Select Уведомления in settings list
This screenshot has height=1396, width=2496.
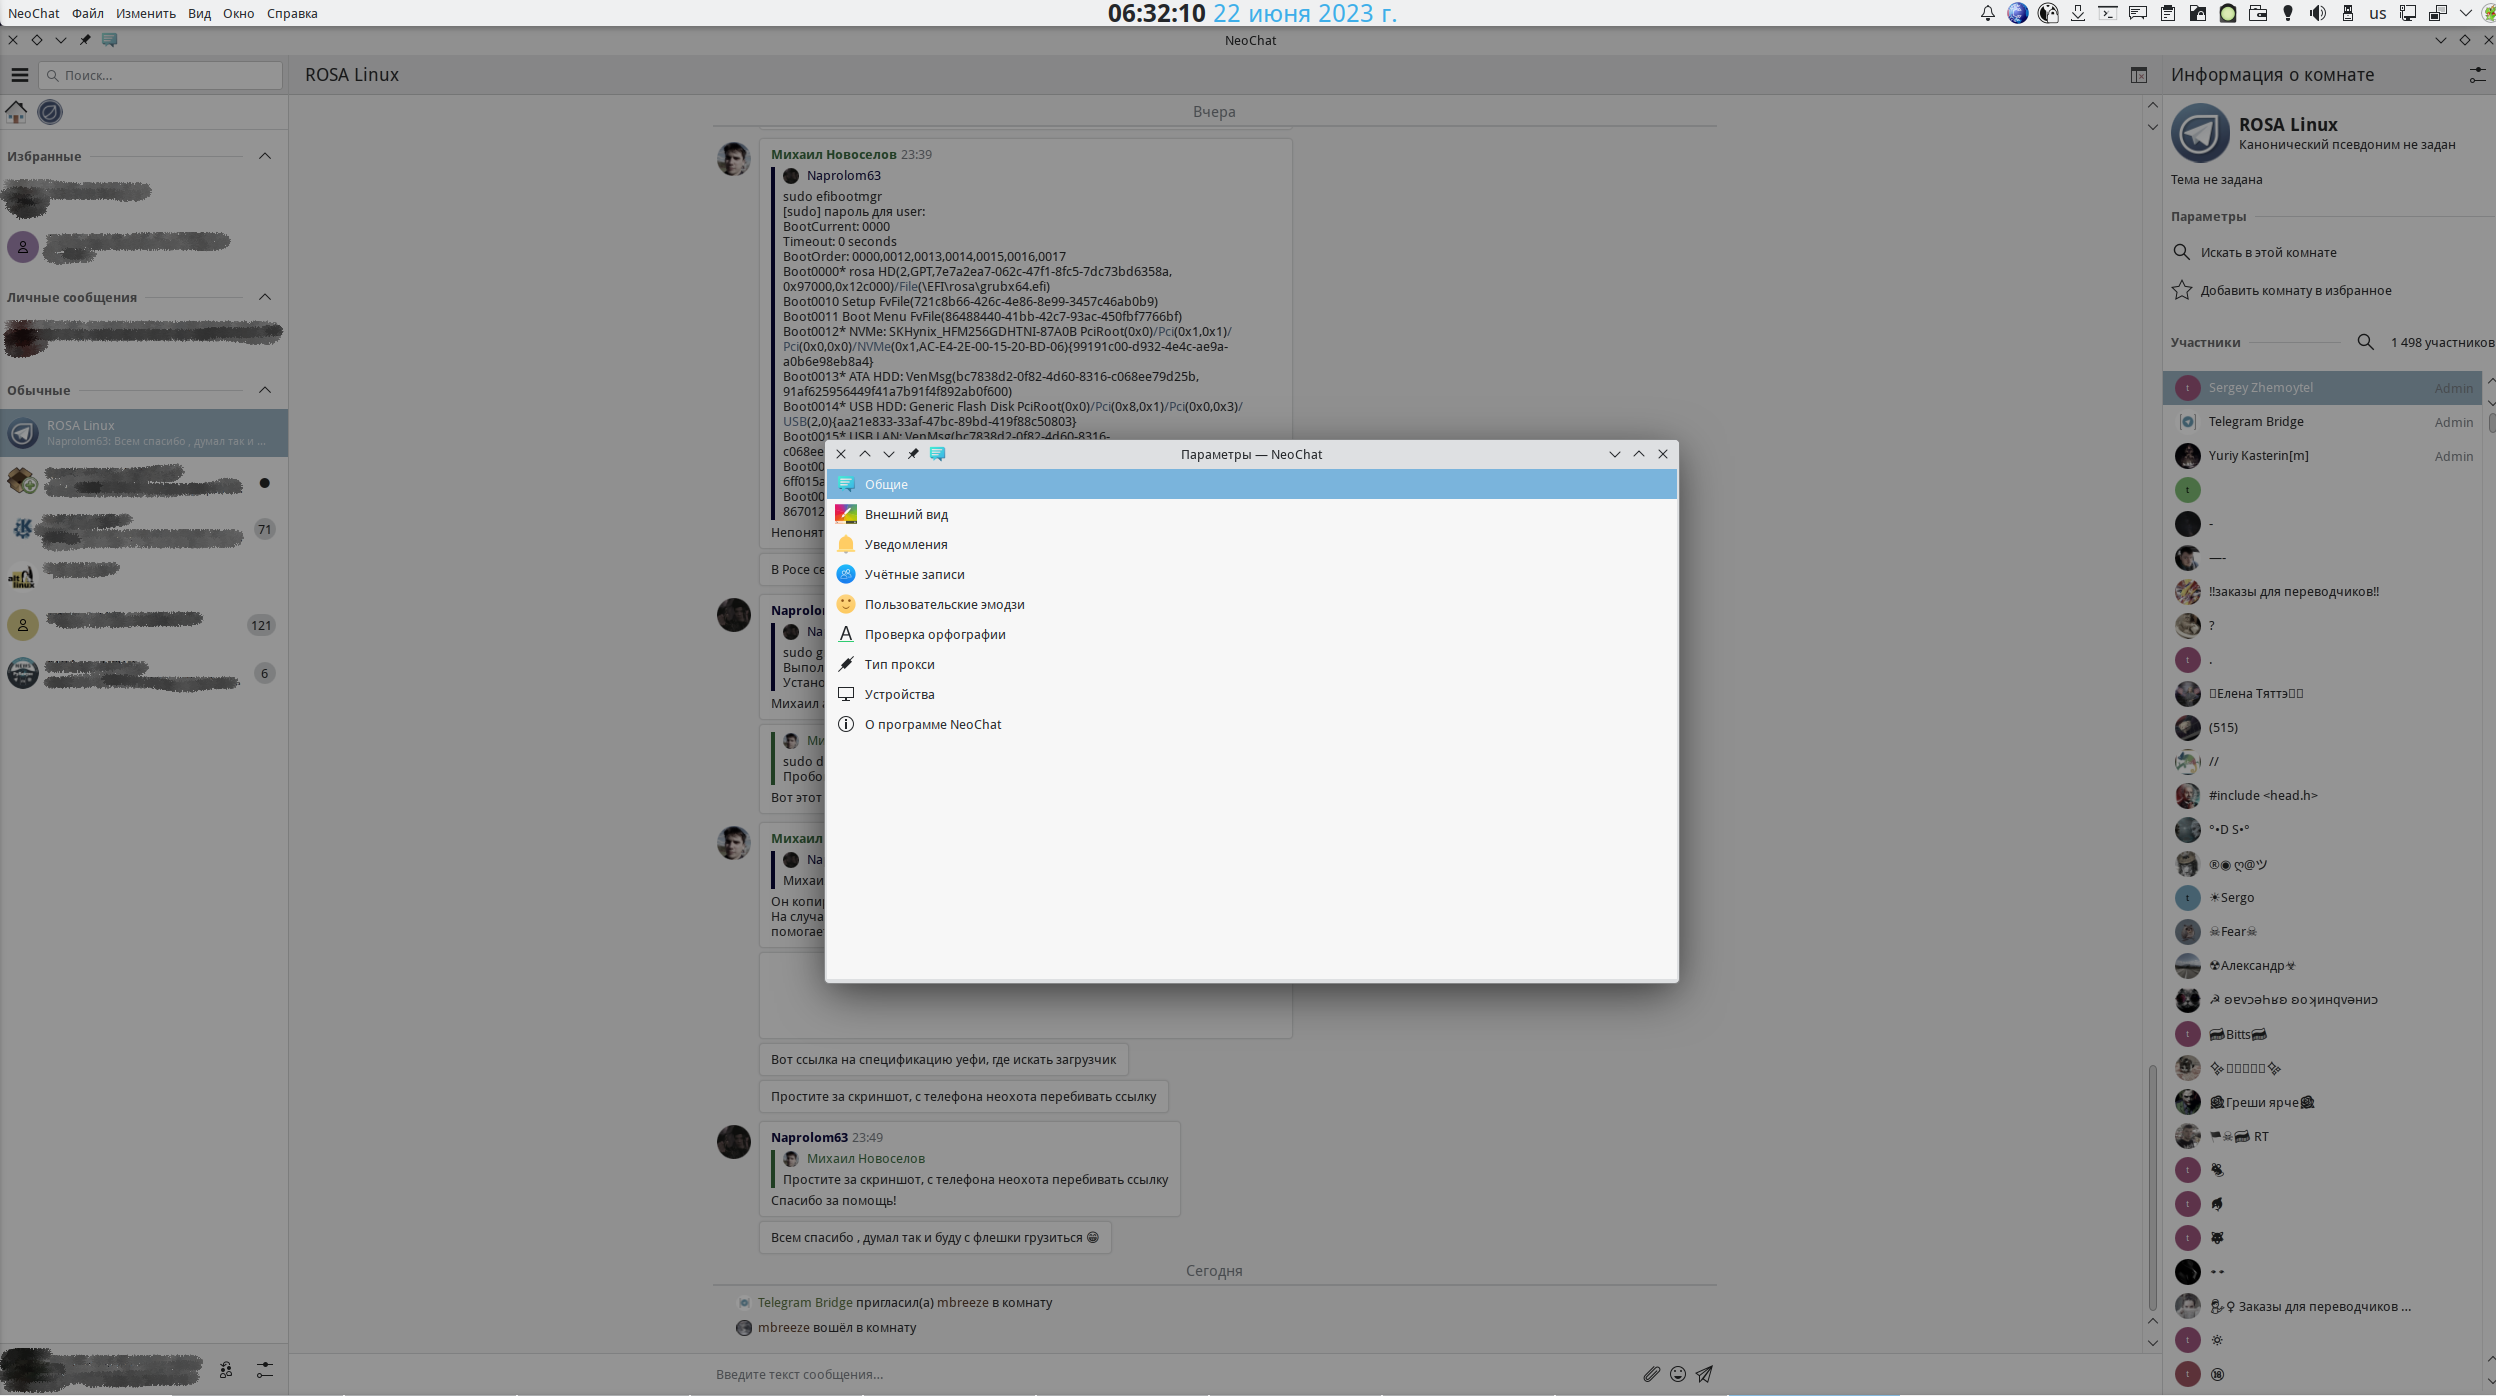point(905,544)
